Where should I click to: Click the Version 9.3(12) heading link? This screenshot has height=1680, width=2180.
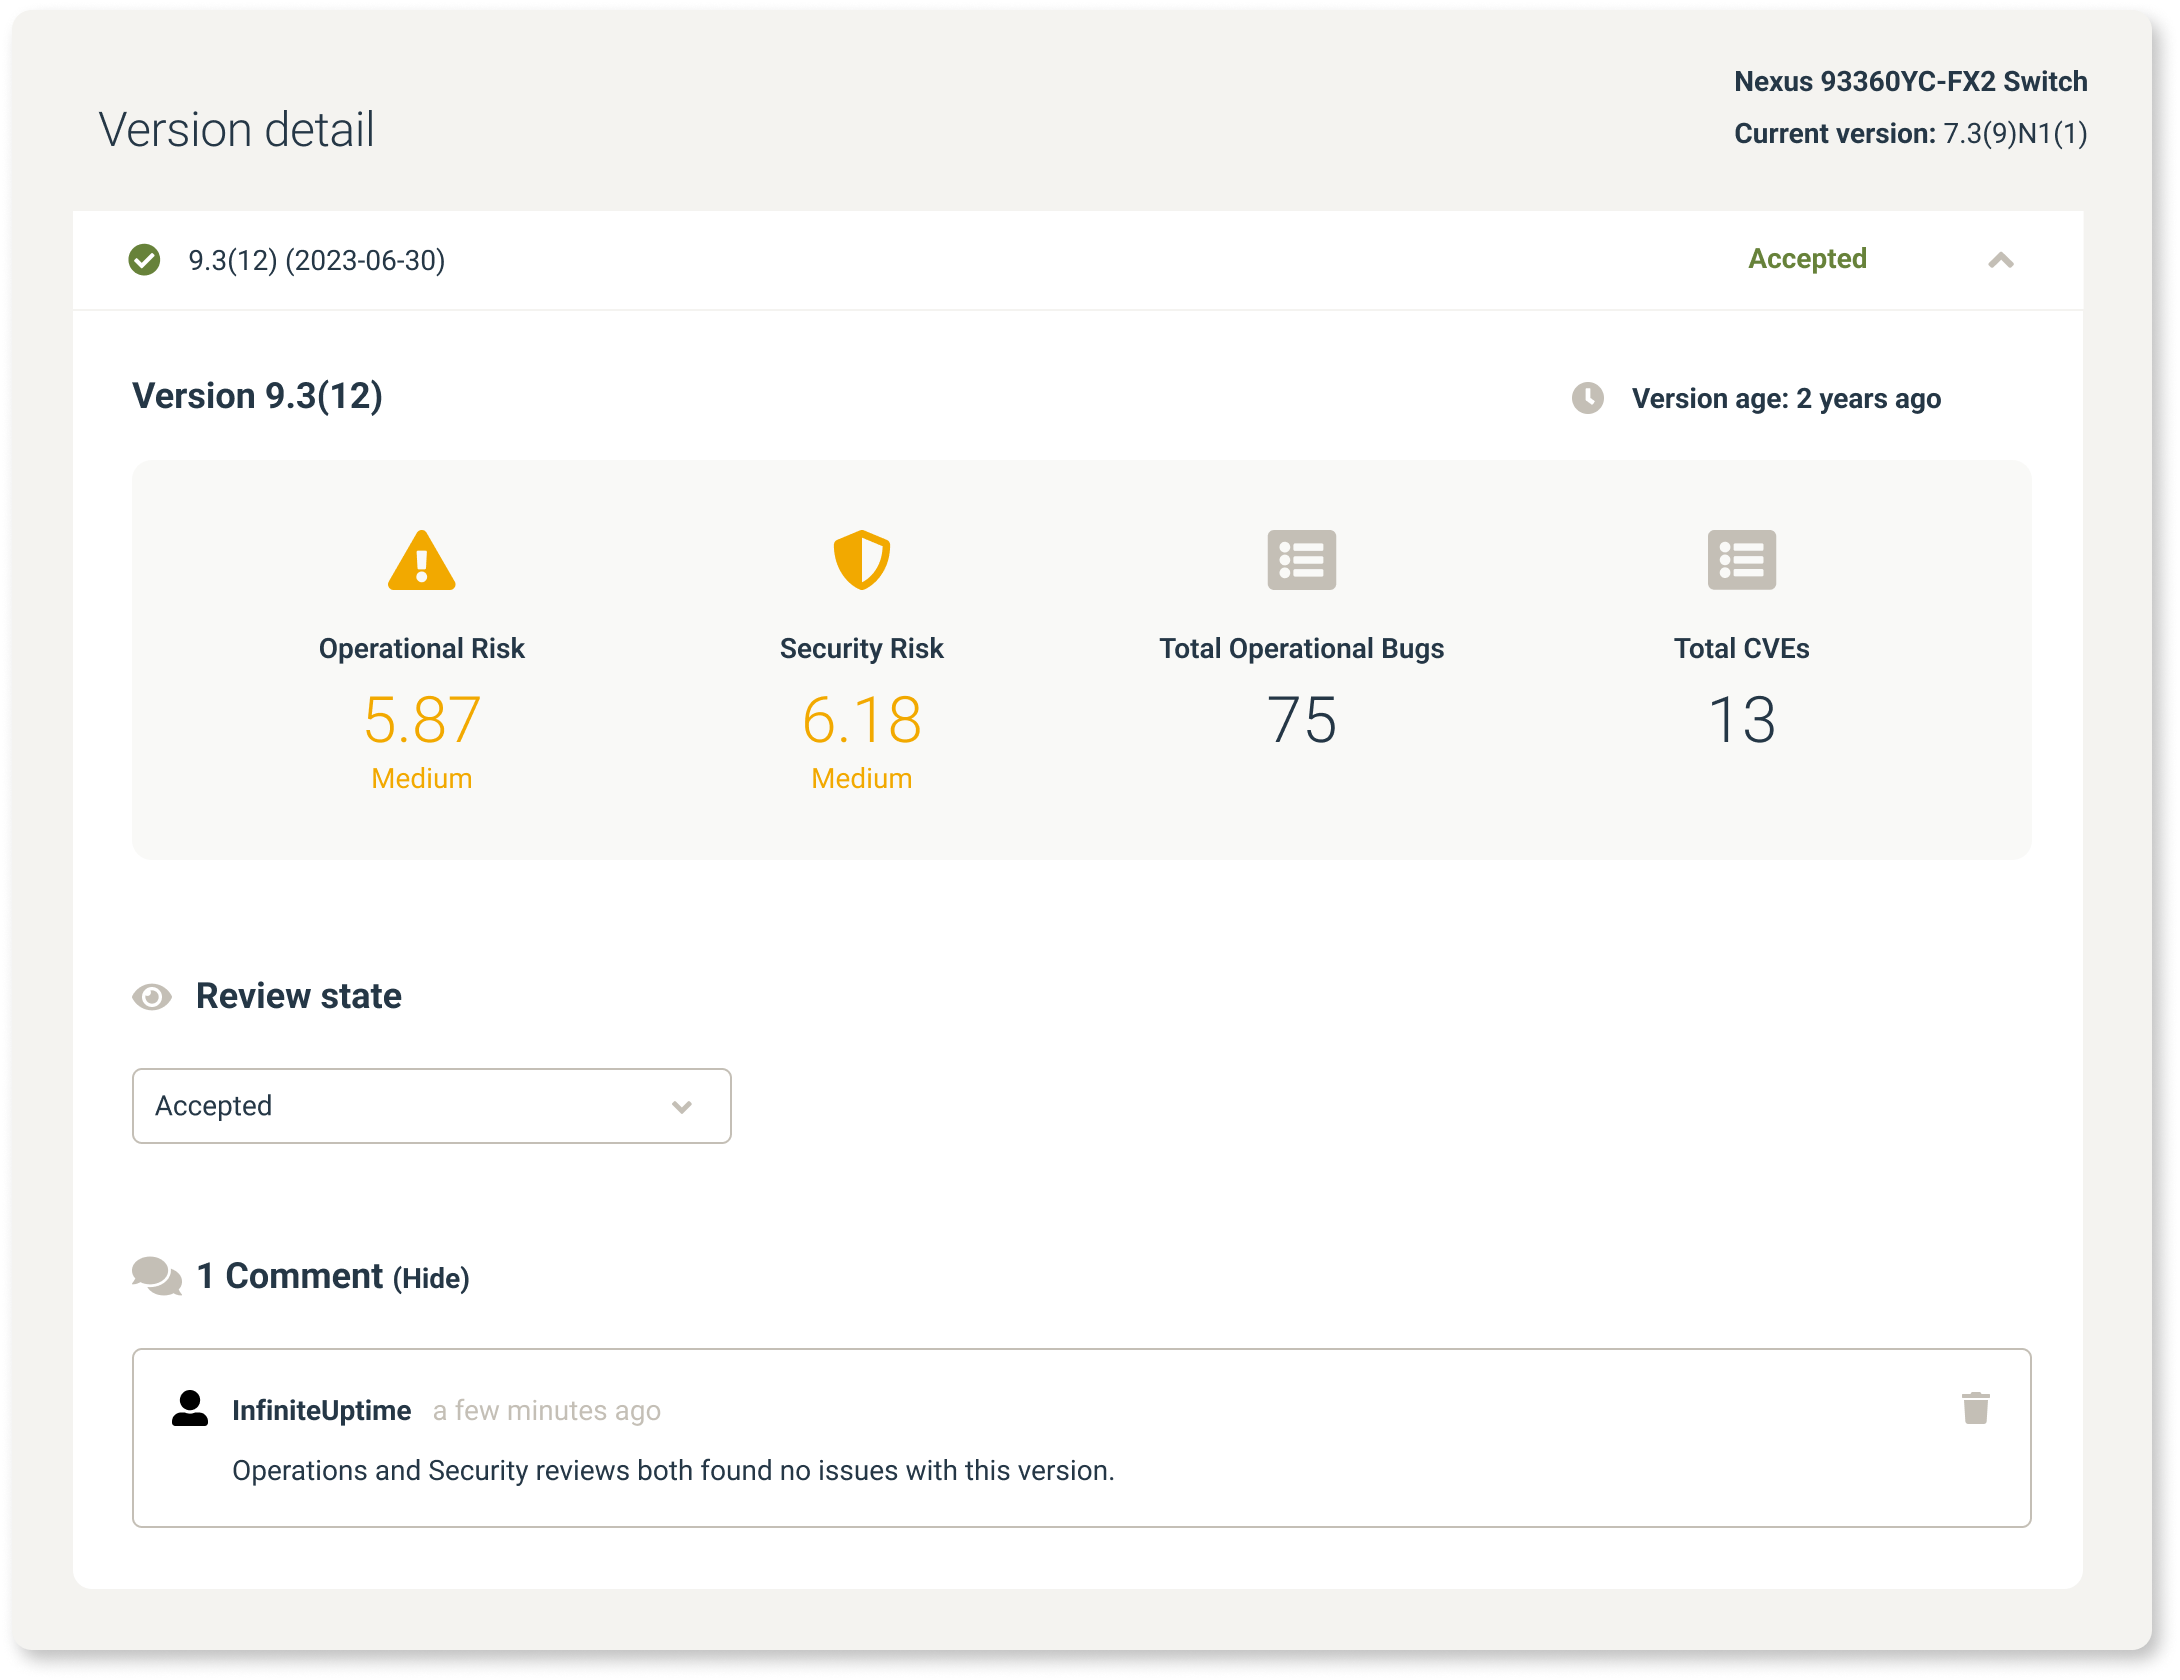pos(257,395)
